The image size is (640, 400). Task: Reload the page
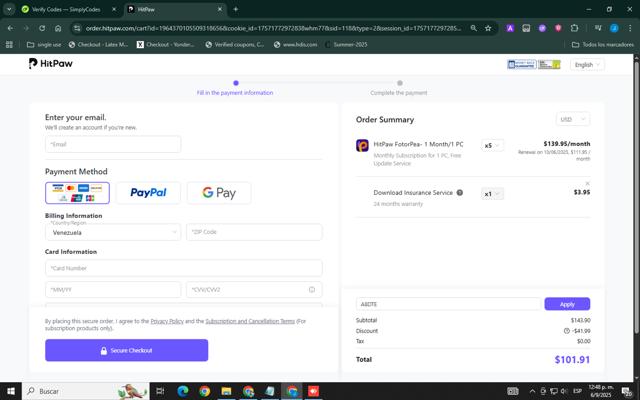coord(42,28)
